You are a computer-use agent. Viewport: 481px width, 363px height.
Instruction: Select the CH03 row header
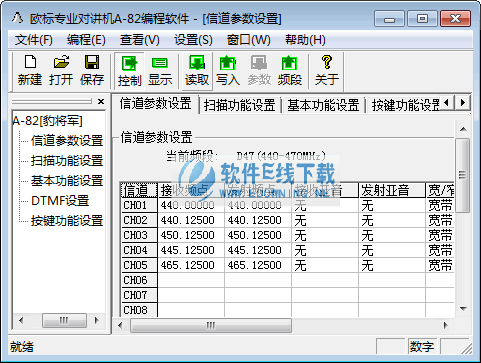coord(139,235)
